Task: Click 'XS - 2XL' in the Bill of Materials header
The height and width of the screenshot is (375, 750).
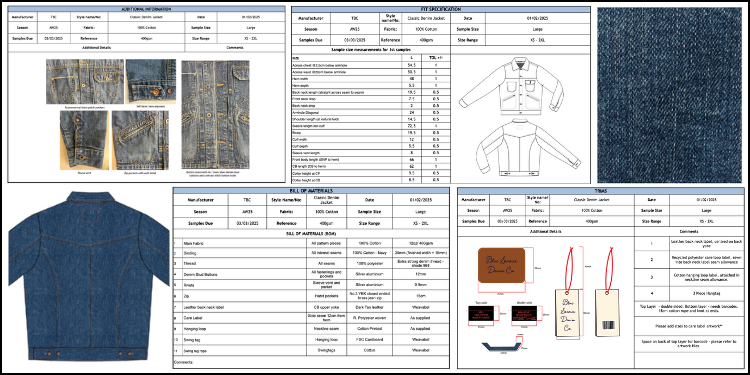Action: (421, 223)
